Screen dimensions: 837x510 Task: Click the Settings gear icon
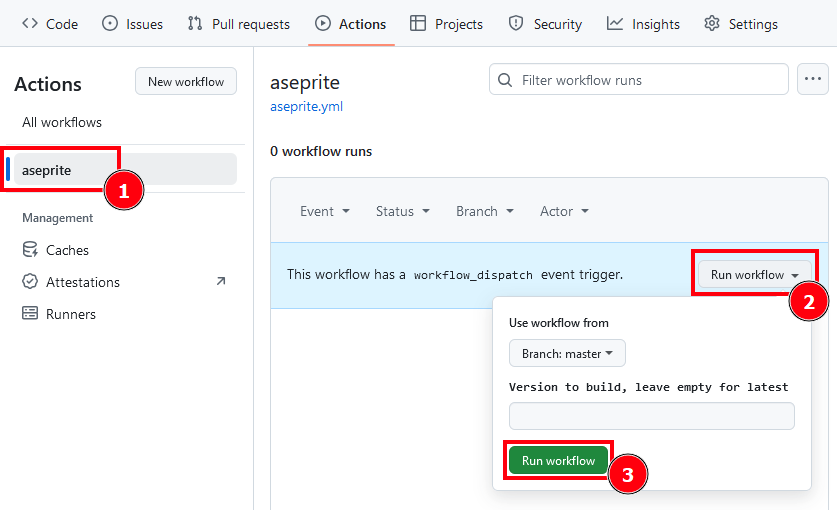click(x=712, y=23)
